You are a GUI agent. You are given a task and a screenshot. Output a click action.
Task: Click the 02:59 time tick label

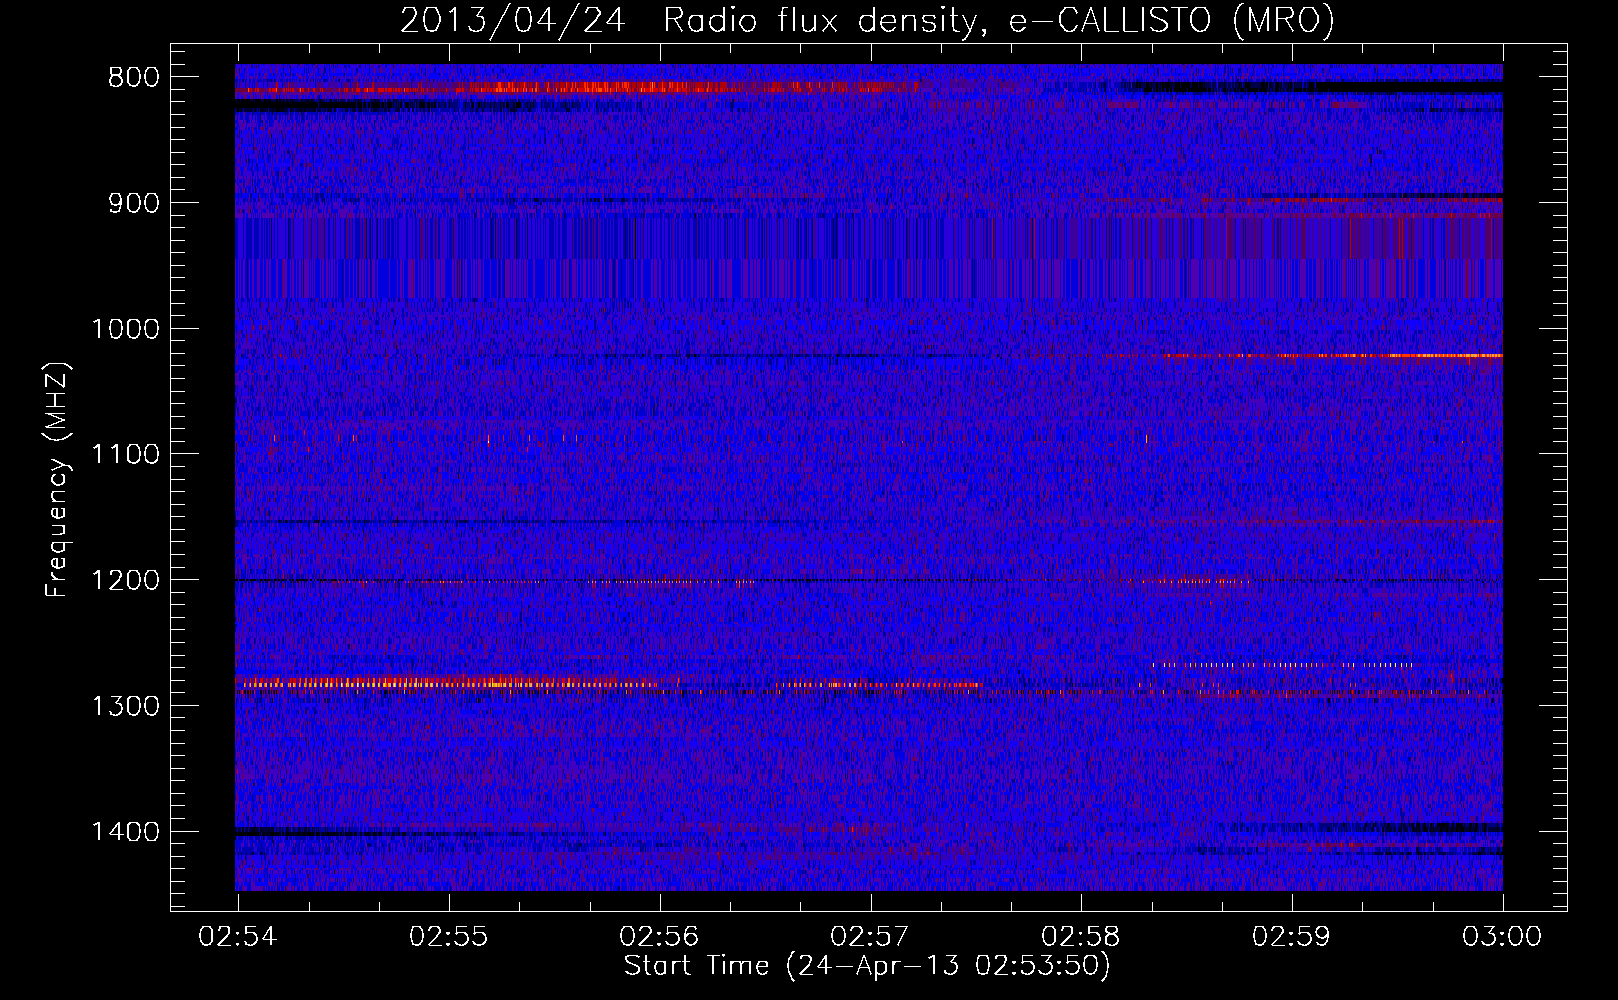tap(1293, 936)
